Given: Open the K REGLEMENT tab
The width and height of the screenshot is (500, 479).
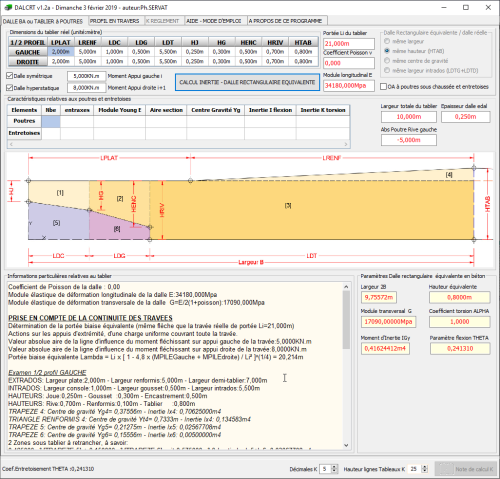Looking at the screenshot, I should click(162, 21).
